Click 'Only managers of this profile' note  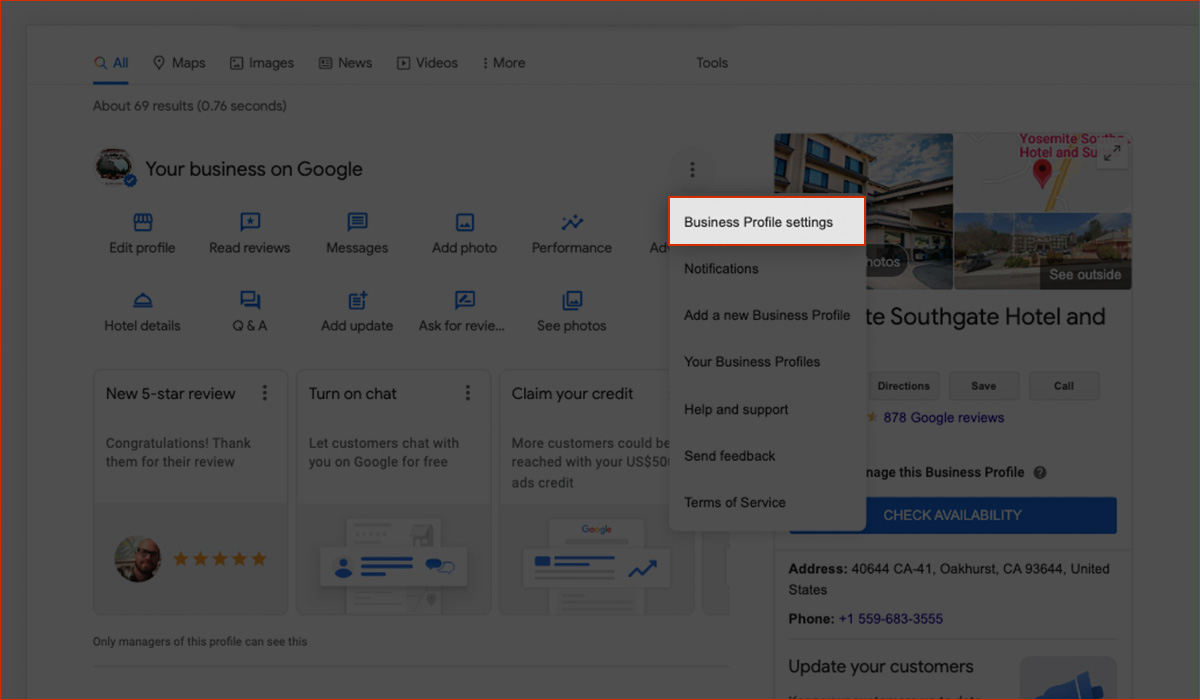pyautogui.click(x=200, y=642)
